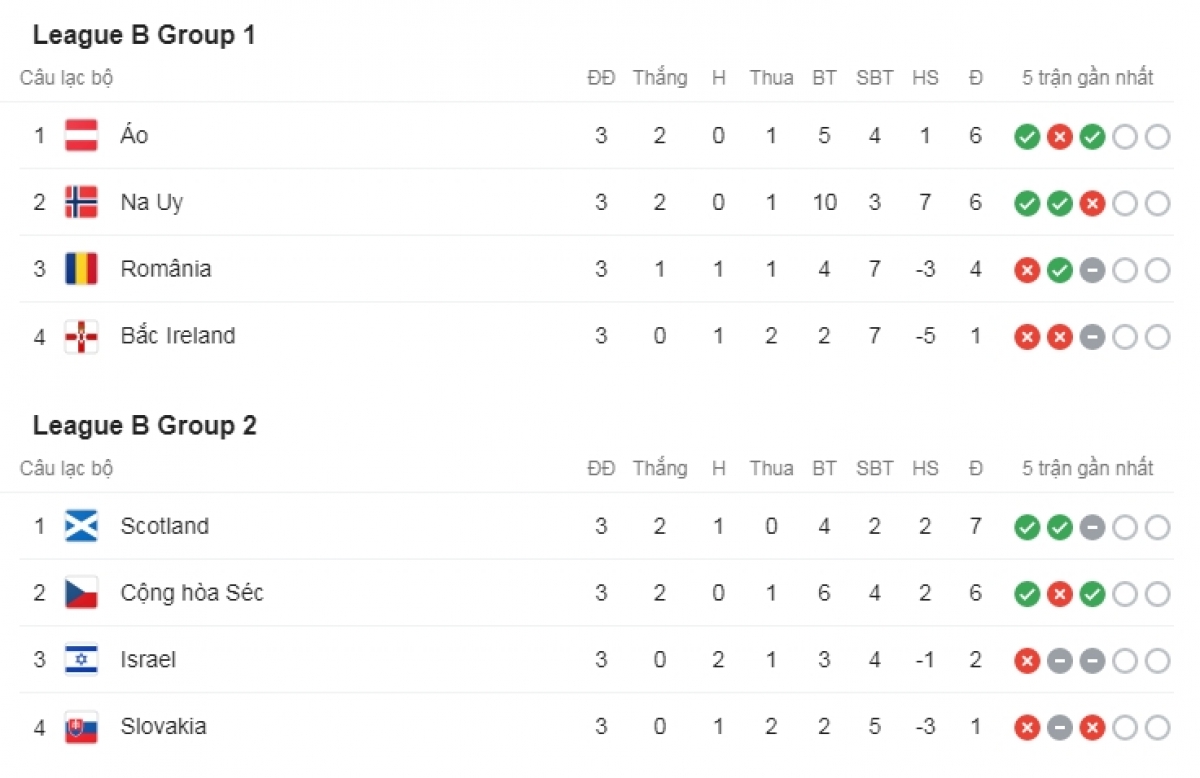Click România's gray draw indicator
Screen dimensions: 1200x778
(x=1092, y=271)
